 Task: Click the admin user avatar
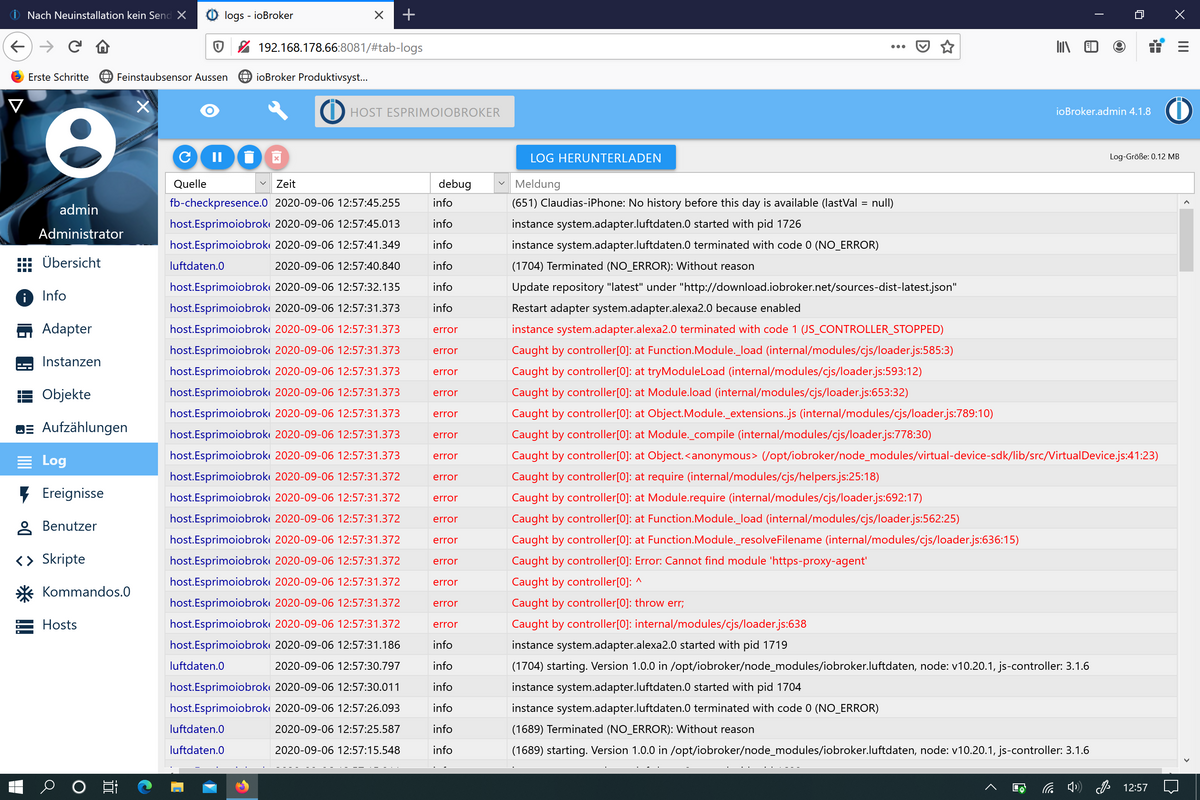[79, 144]
